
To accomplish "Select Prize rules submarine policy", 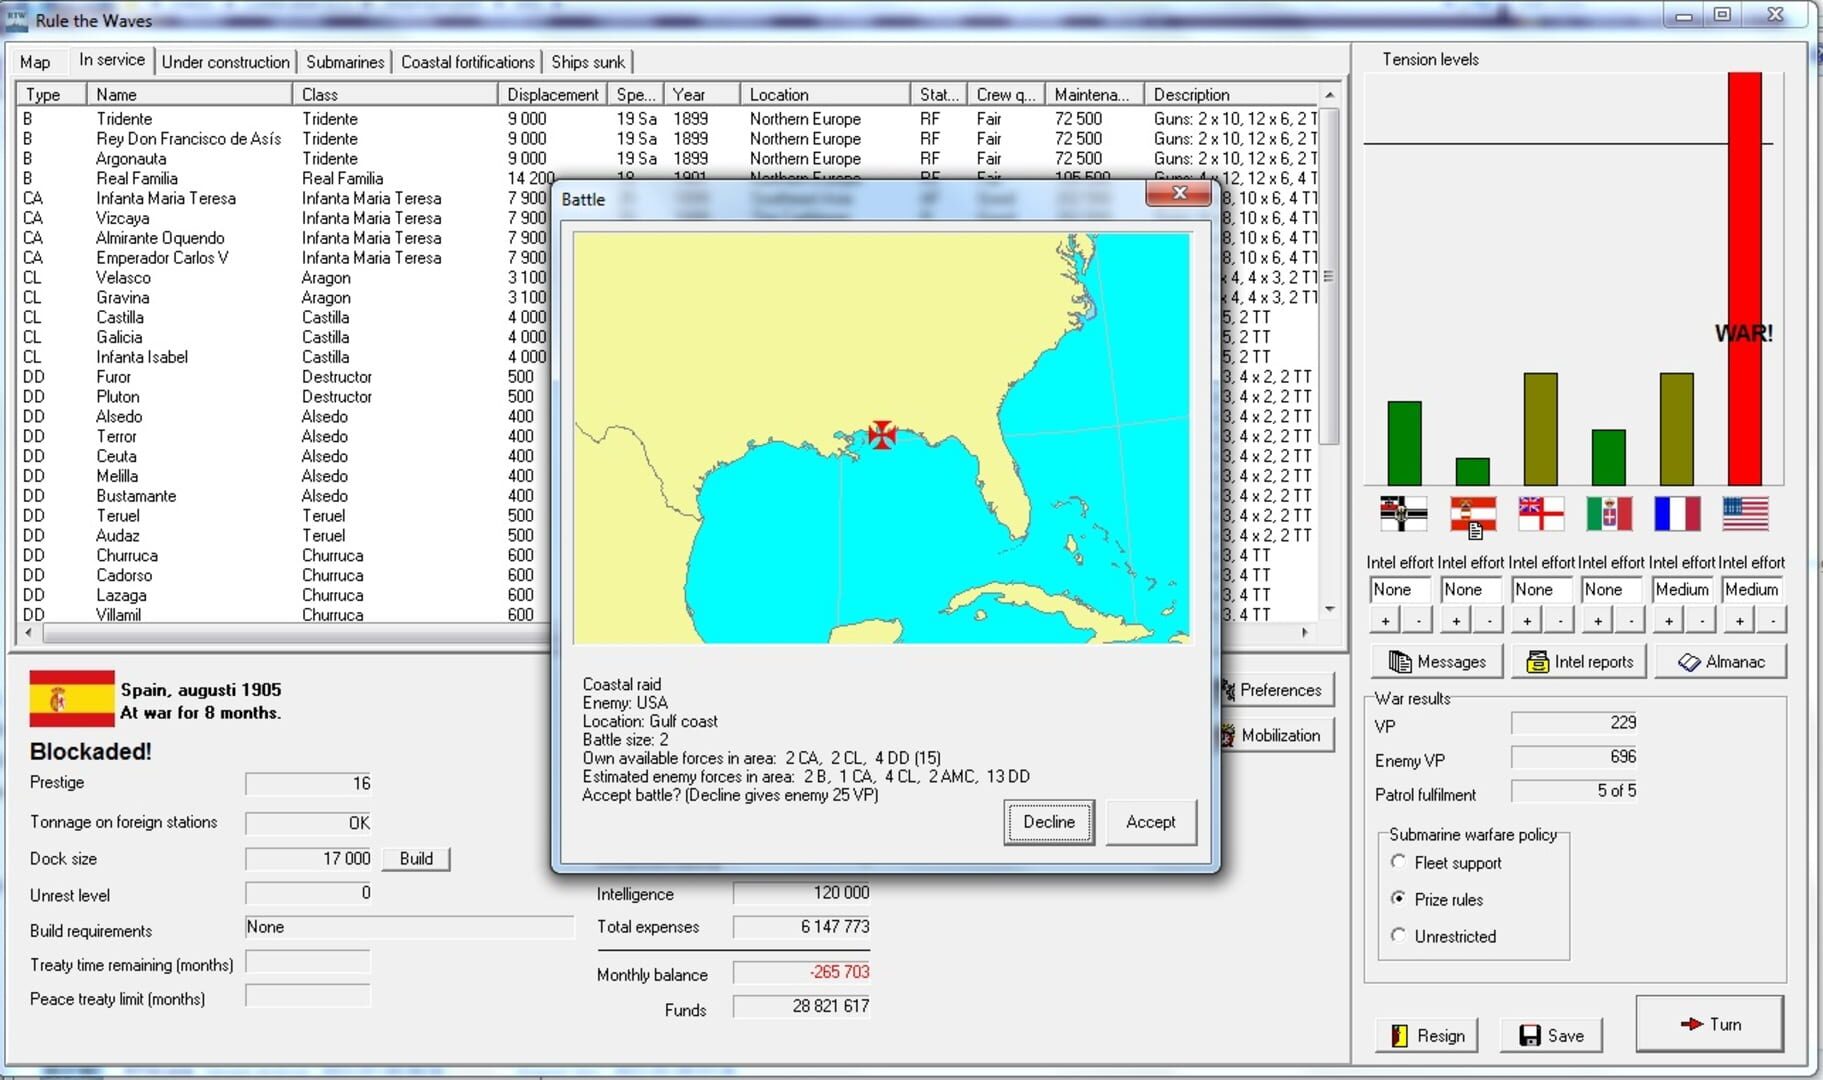I will tap(1398, 899).
